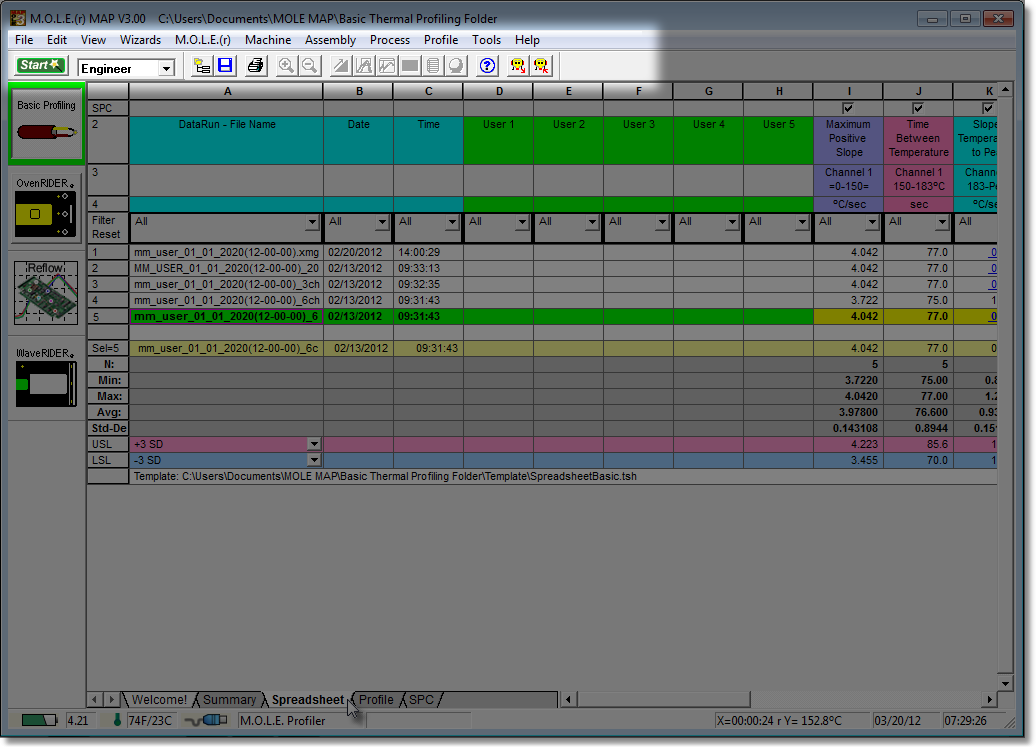Viewport: 1036px width, 749px height.
Task: Click the profile graph tool icon
Action: pyautogui.click(x=387, y=66)
